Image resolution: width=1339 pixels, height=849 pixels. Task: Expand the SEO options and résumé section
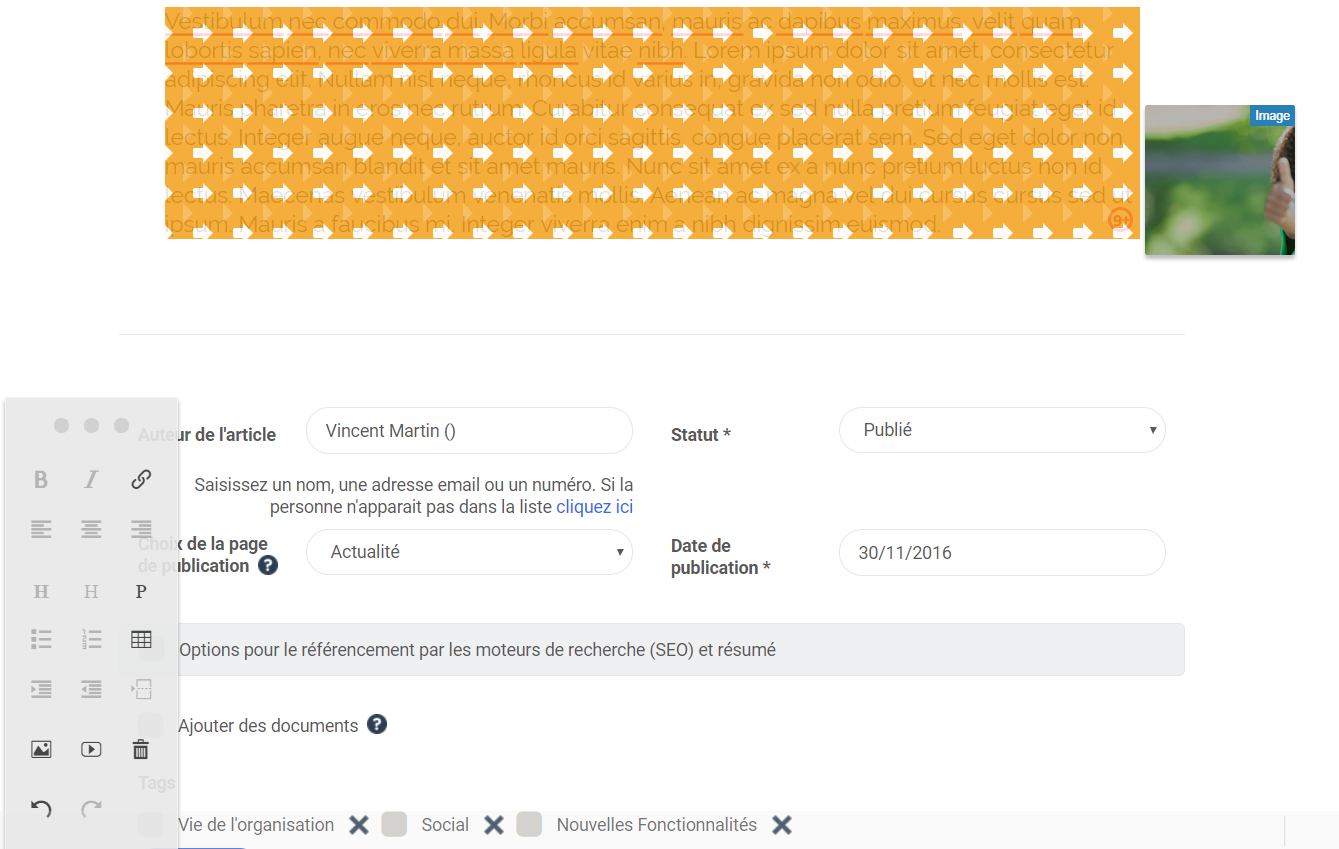[x=477, y=650]
